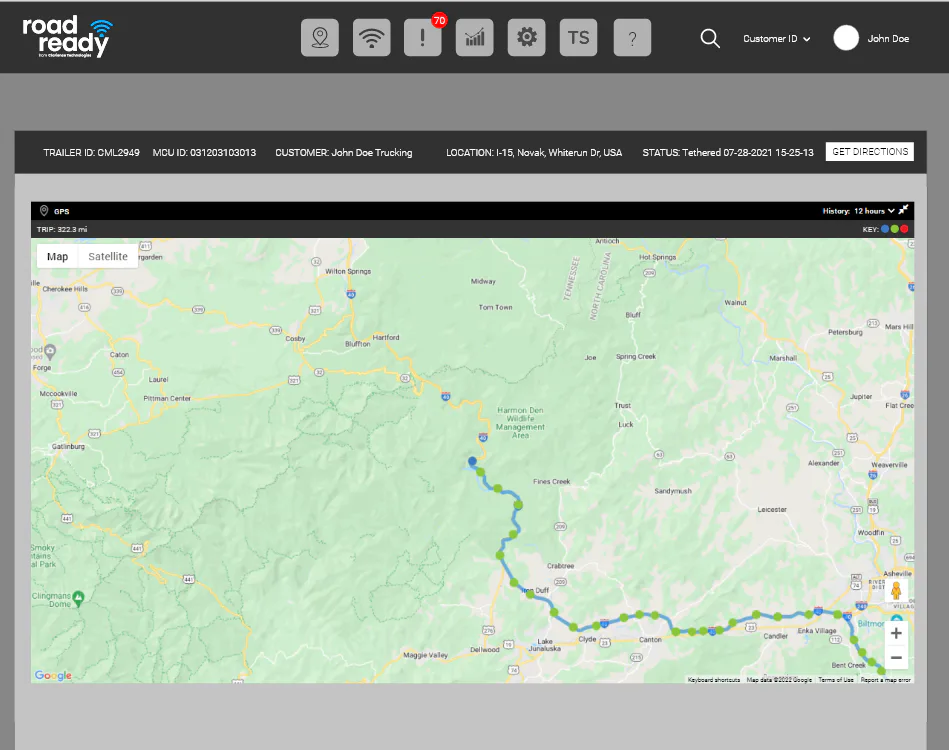Click the Road Ready logo

click(67, 37)
